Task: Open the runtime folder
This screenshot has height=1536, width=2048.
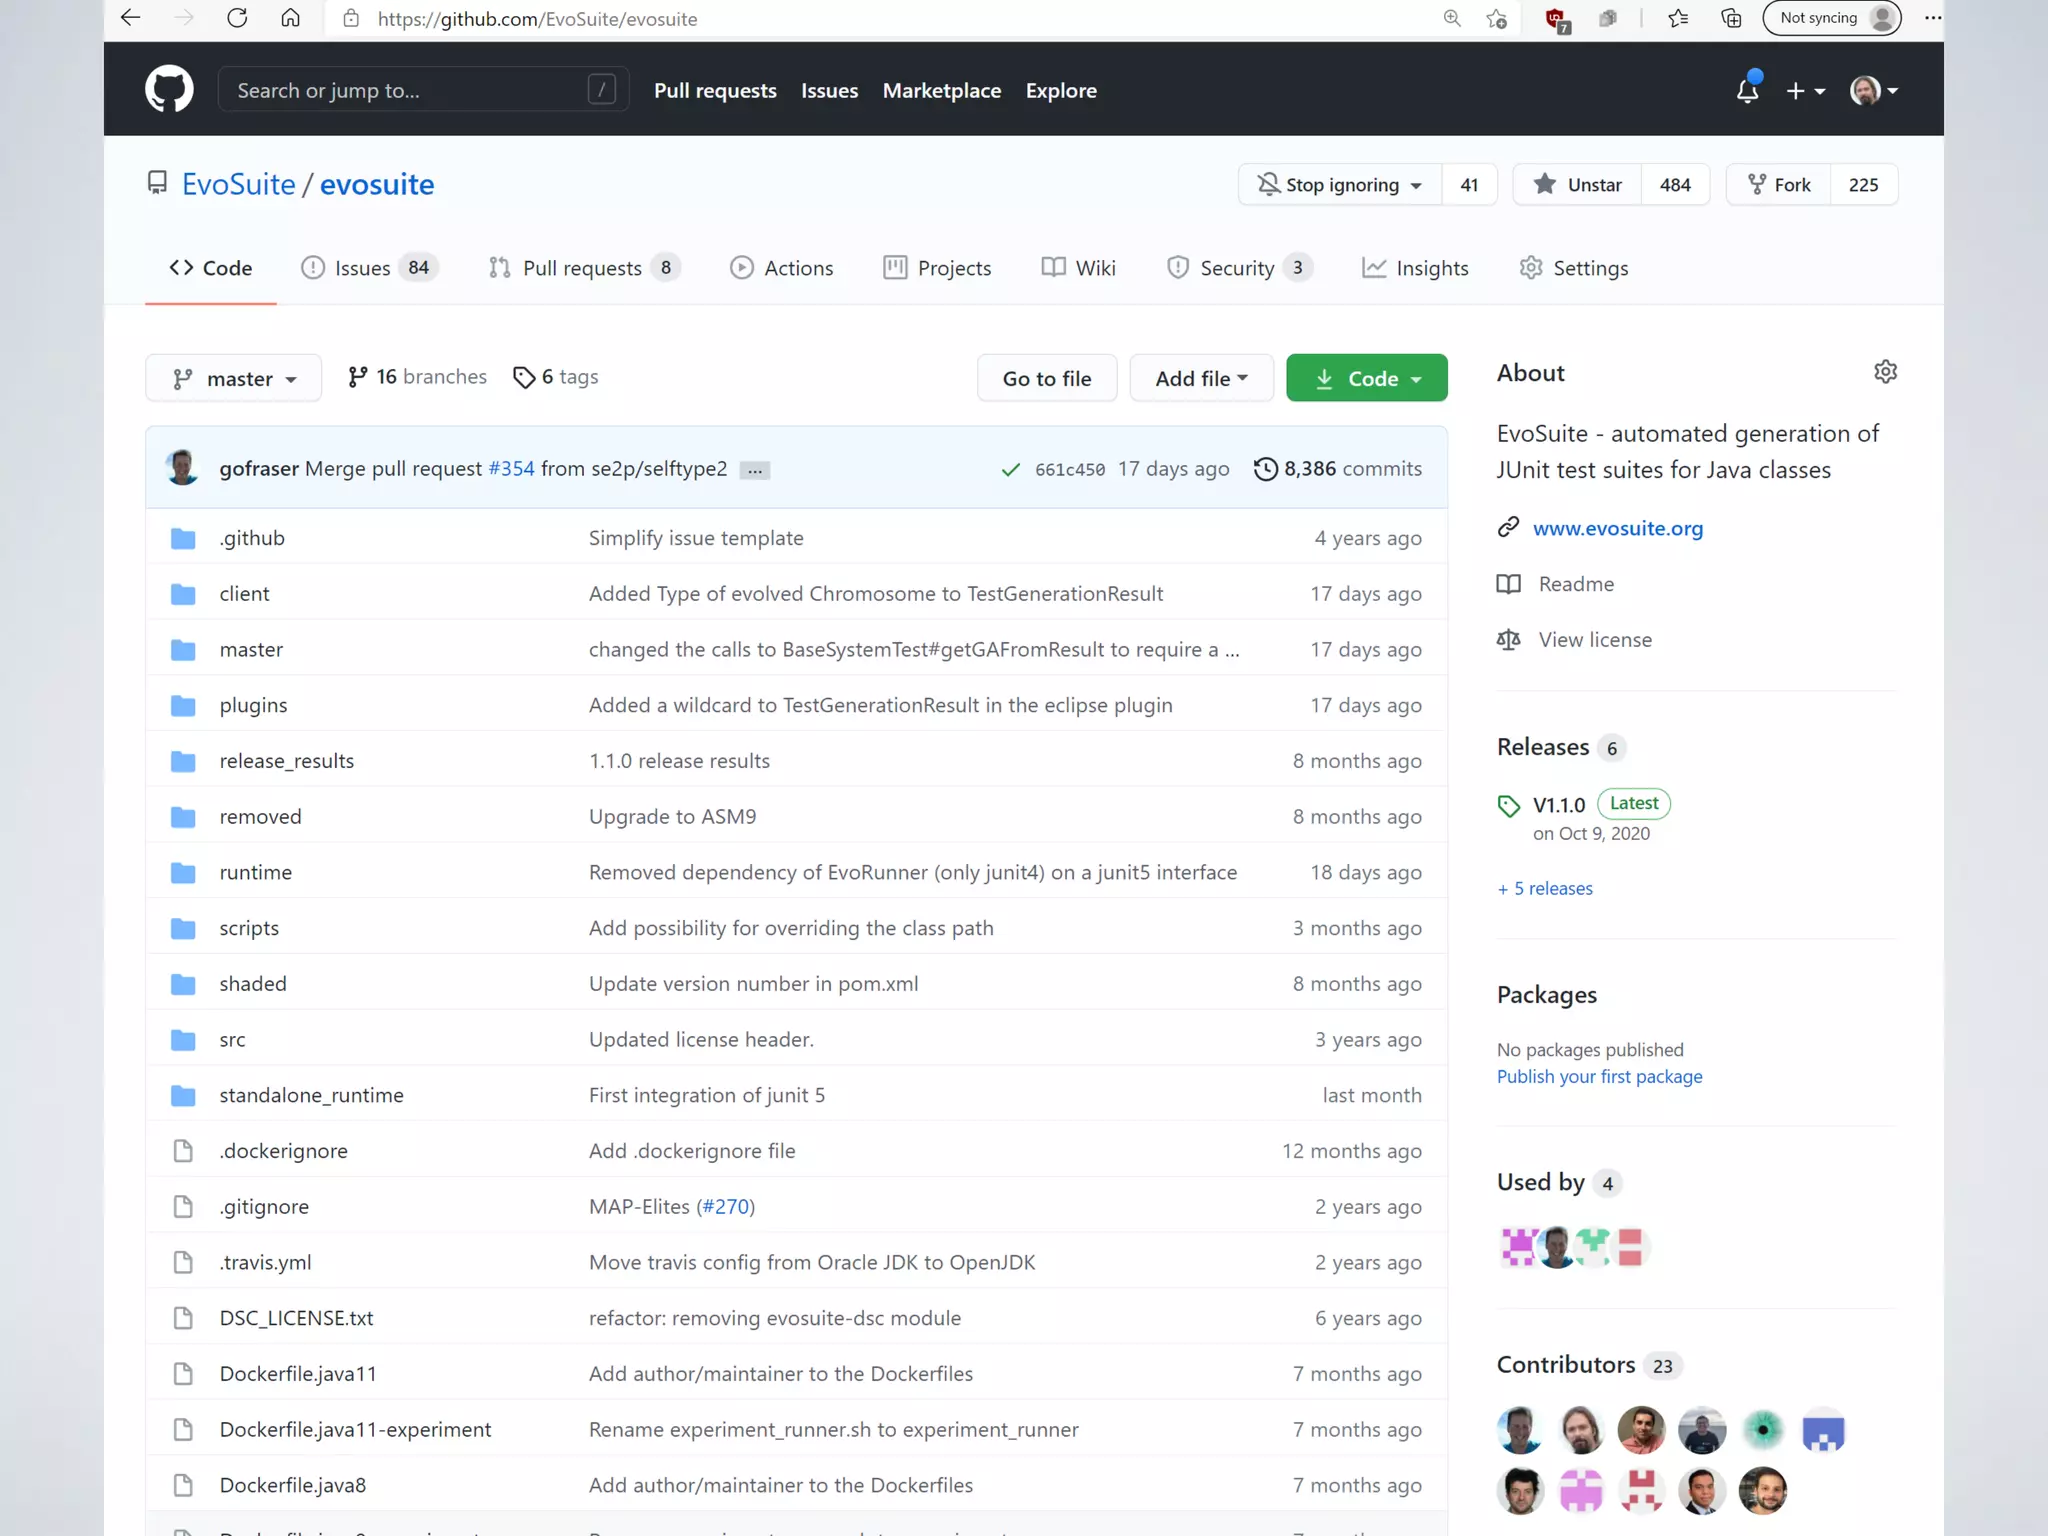Action: point(255,872)
